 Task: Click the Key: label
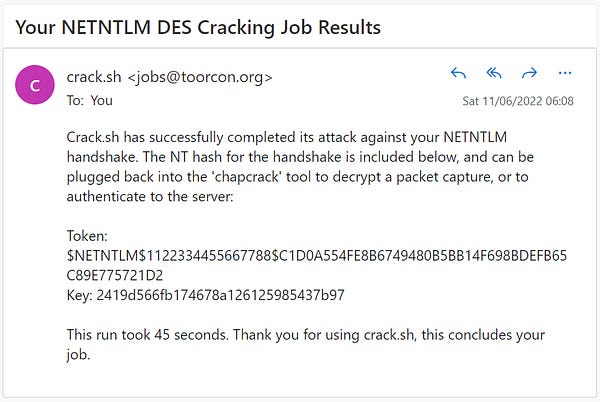[x=80, y=295]
